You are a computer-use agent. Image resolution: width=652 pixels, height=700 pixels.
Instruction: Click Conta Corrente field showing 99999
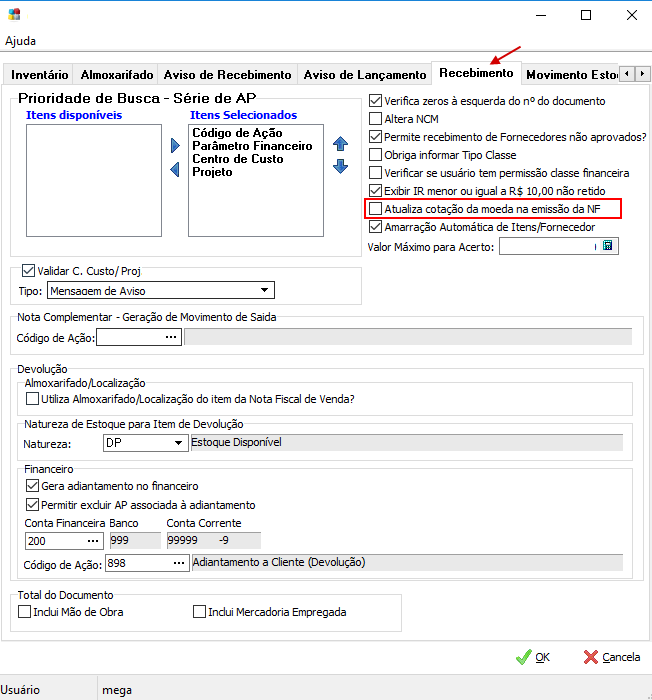tap(213, 541)
